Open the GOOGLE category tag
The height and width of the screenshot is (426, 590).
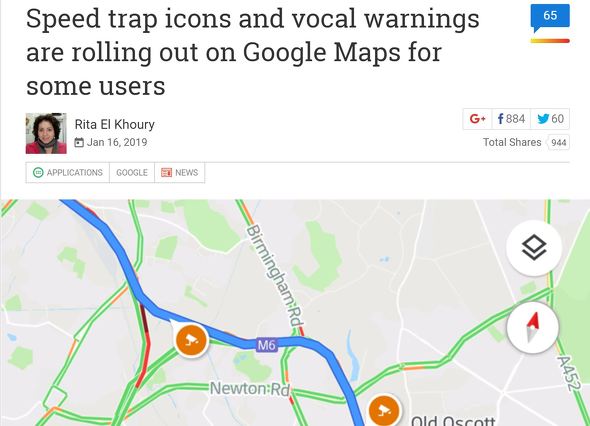132,172
